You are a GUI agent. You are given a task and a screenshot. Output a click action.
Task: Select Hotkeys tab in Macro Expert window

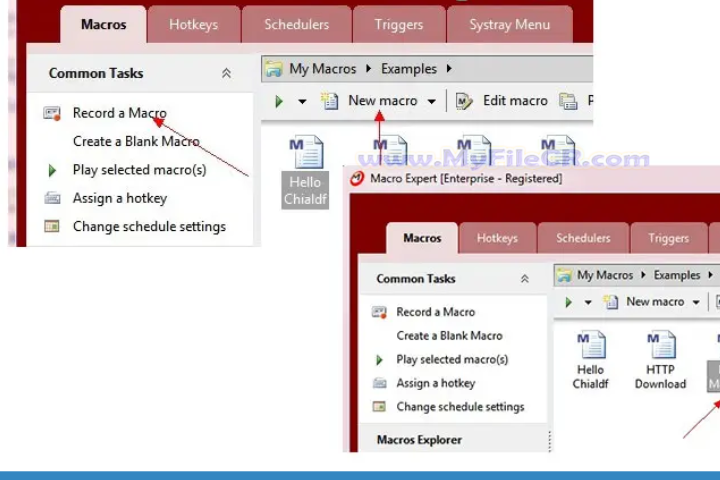click(497, 238)
